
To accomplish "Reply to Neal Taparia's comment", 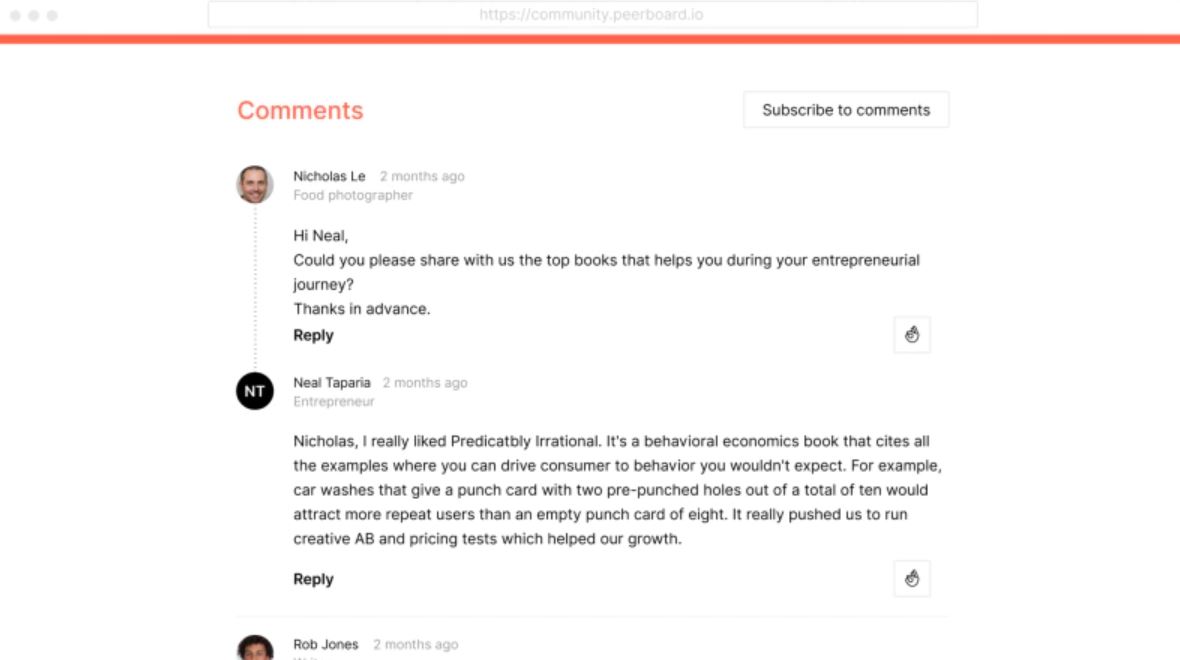I will [313, 579].
